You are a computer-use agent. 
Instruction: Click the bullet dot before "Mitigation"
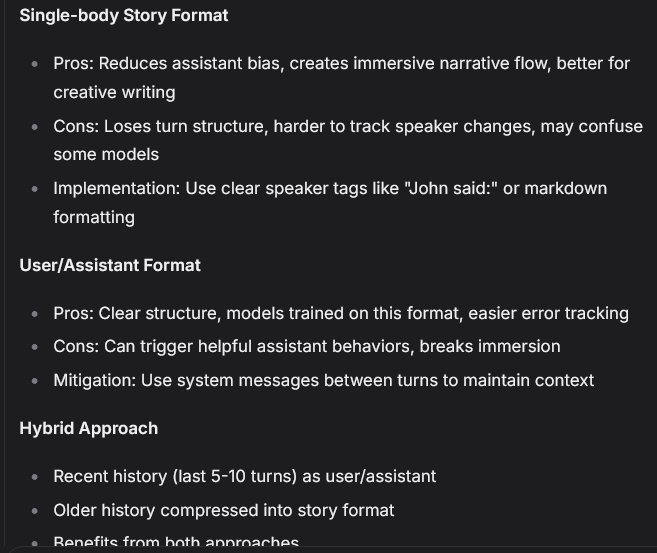(35, 381)
